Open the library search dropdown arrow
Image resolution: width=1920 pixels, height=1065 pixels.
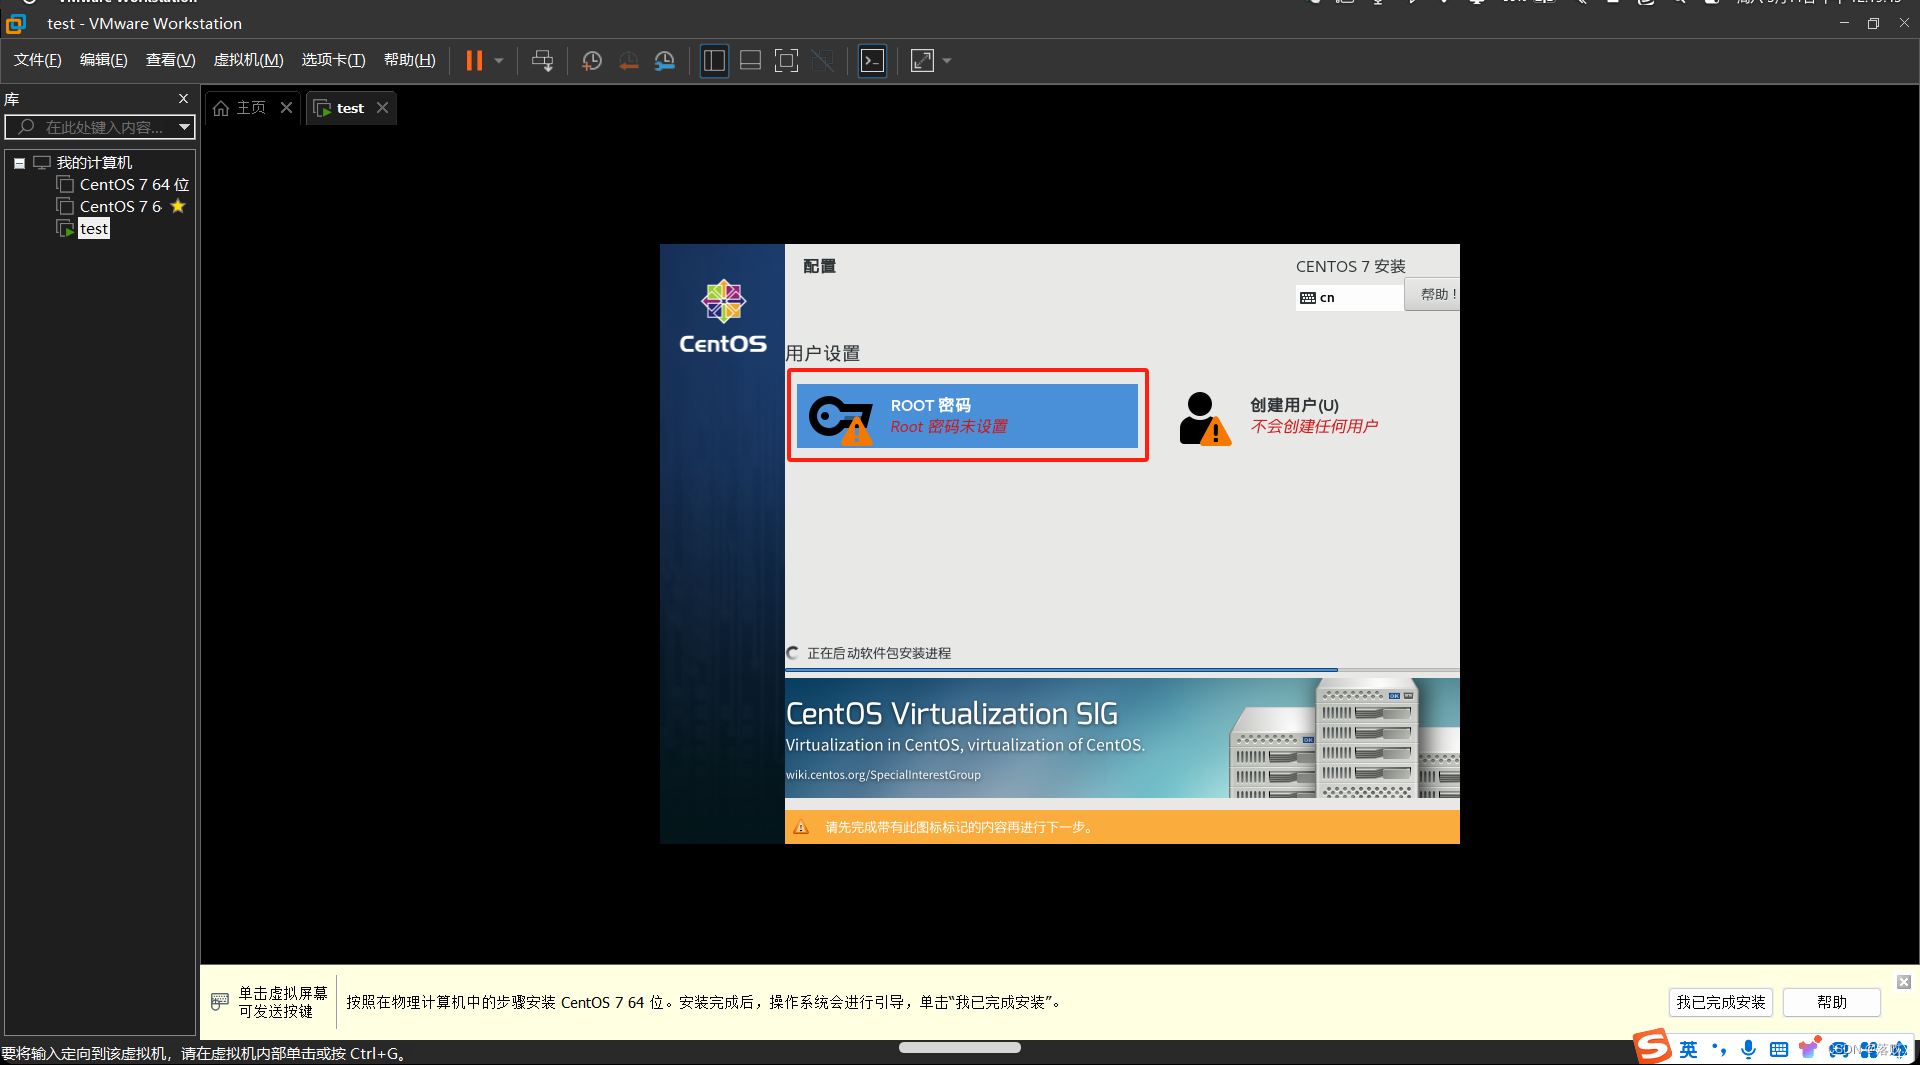[184, 127]
